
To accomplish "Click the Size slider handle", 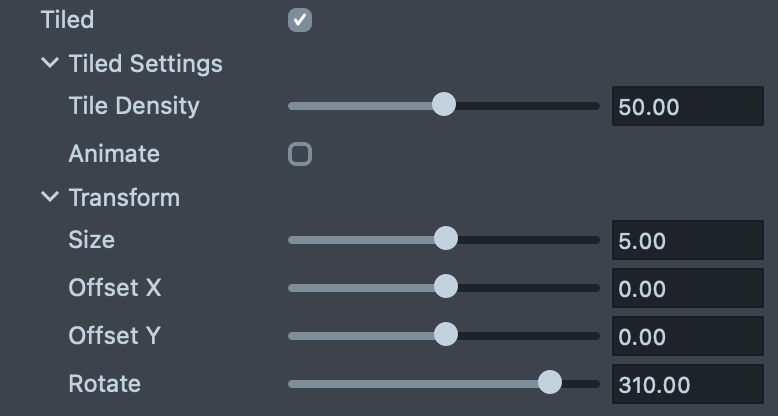I will (x=446, y=239).
